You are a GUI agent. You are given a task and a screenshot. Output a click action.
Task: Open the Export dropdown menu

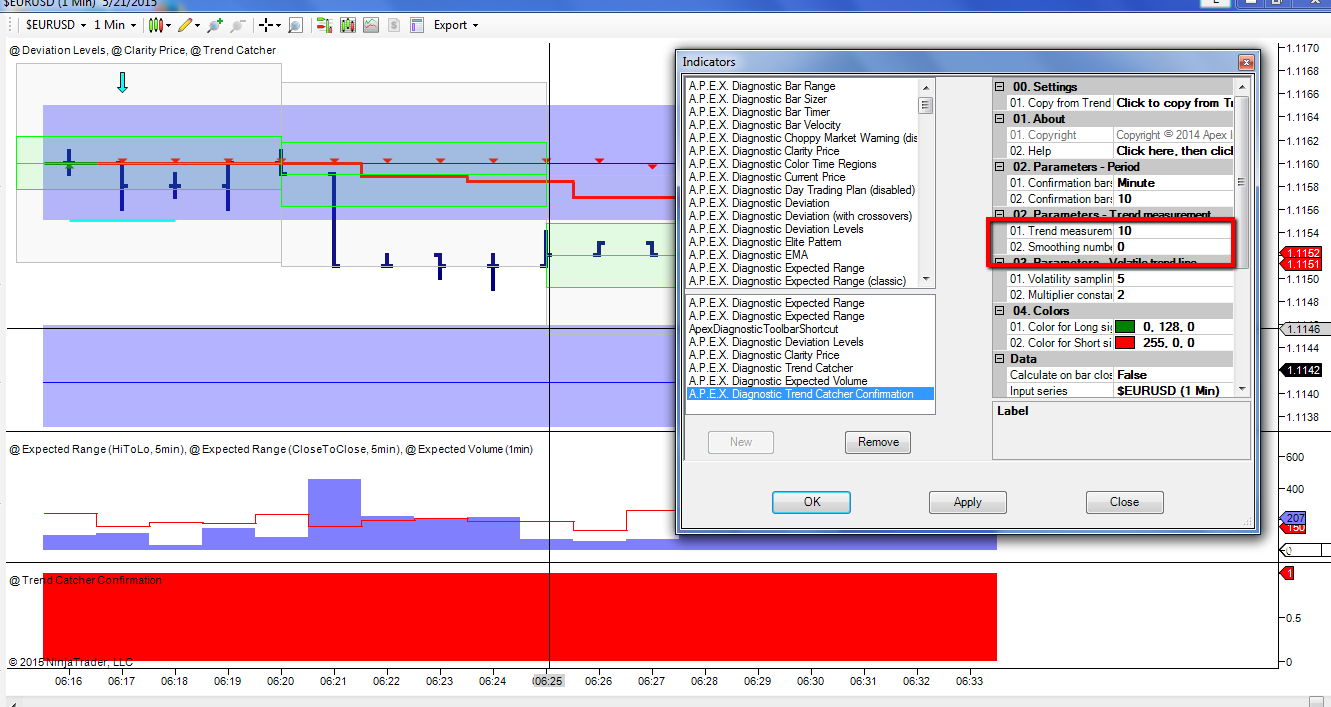pyautogui.click(x=456, y=25)
